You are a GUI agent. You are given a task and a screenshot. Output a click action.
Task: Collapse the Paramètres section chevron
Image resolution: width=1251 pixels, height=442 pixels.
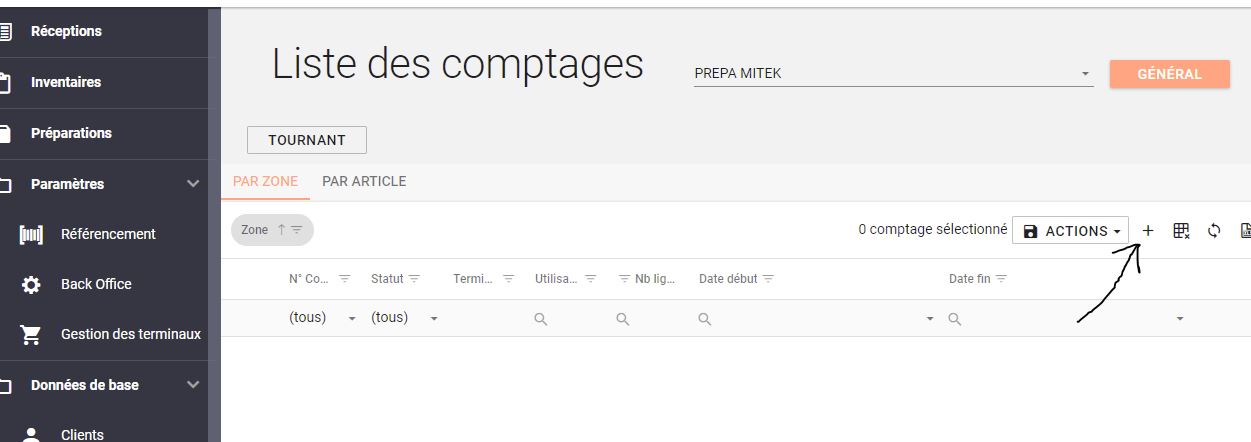[193, 184]
